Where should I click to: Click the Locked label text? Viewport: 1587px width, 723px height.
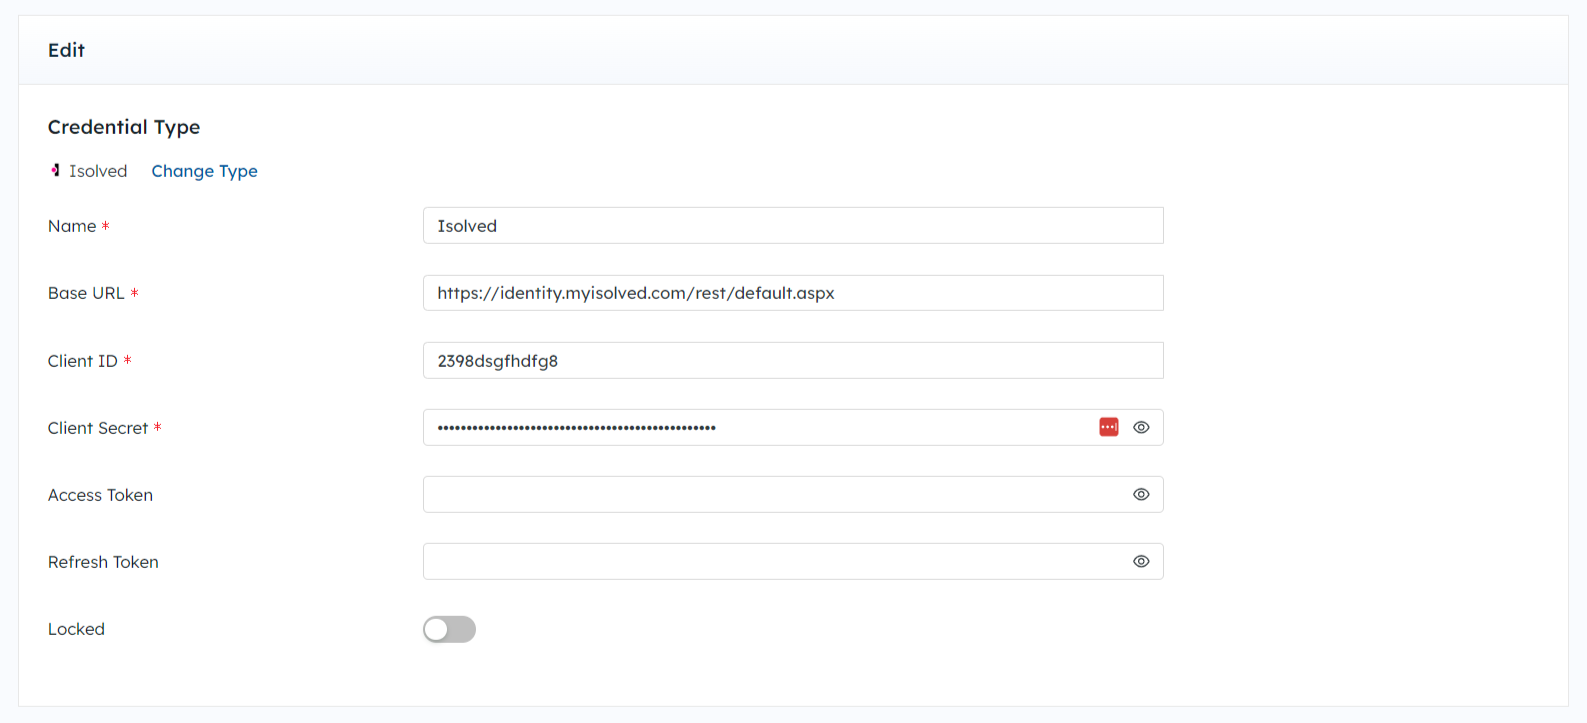(x=76, y=629)
